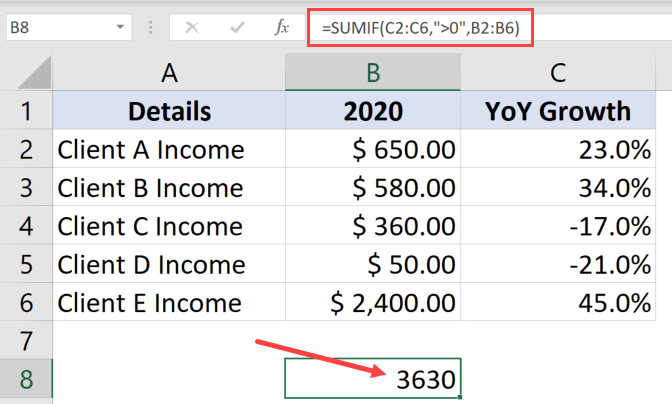Image resolution: width=672 pixels, height=404 pixels.
Task: Click the Details header cell
Action: tap(168, 111)
